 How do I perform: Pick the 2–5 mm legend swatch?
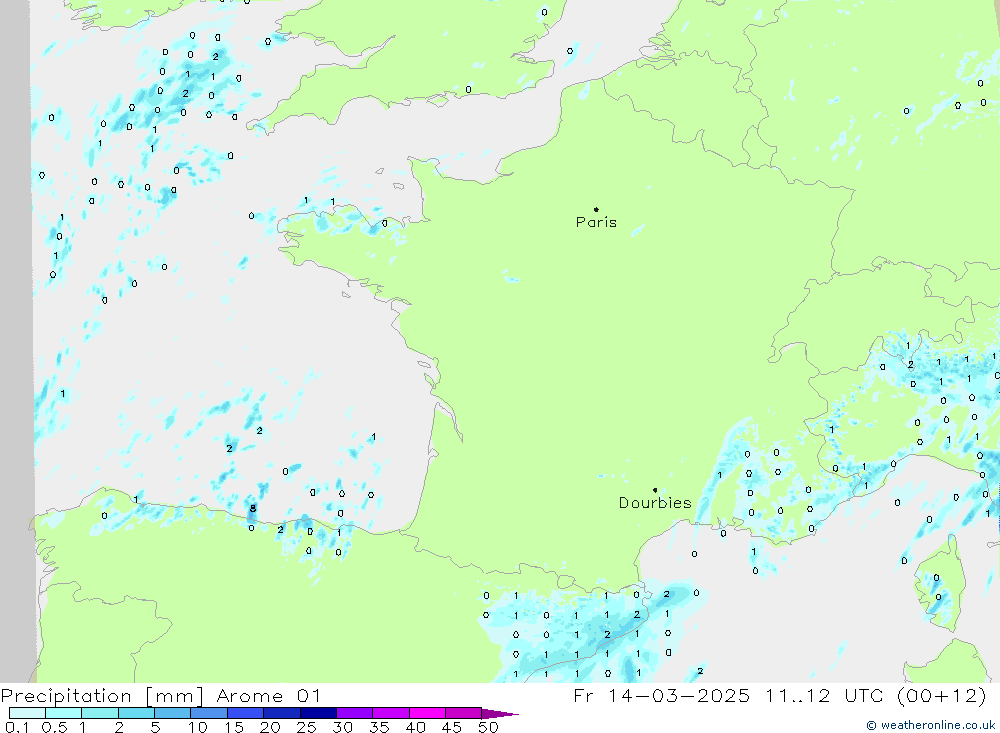point(136,713)
